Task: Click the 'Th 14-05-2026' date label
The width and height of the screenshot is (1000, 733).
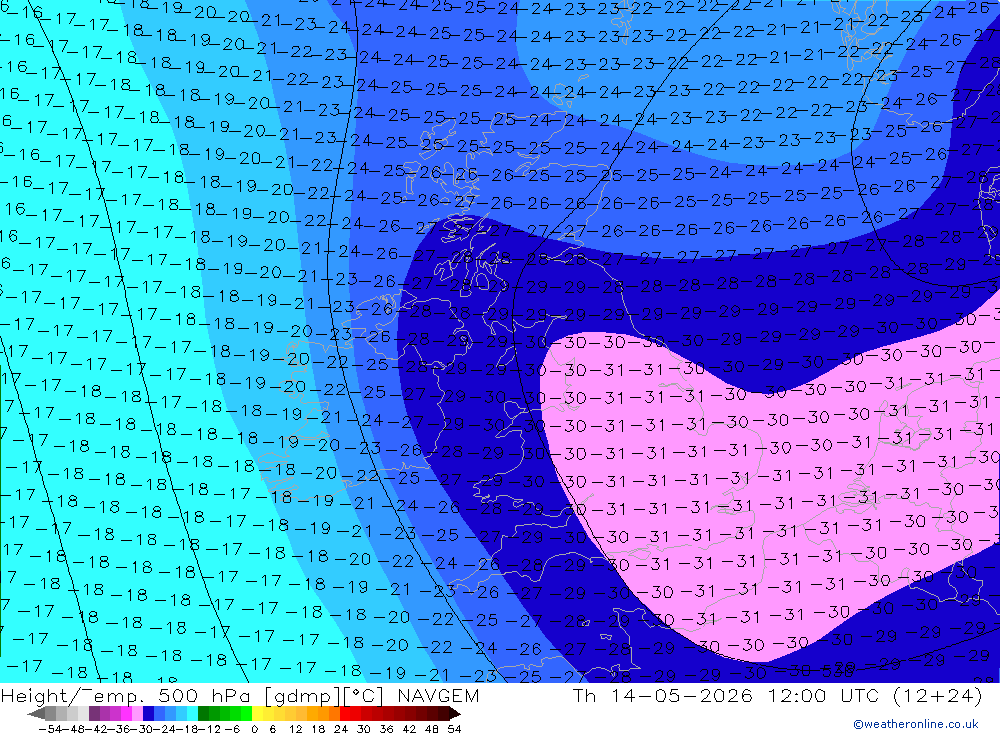Action: (663, 695)
